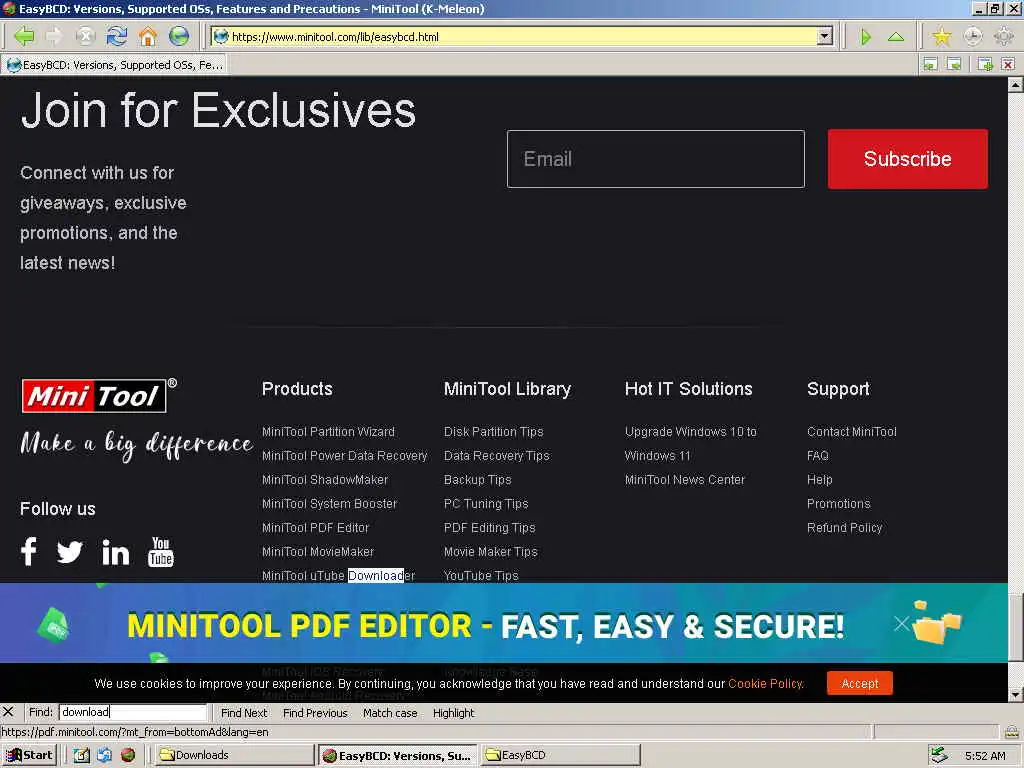Open the URL bar dropdown arrow
The height and width of the screenshot is (768, 1024).
(825, 37)
